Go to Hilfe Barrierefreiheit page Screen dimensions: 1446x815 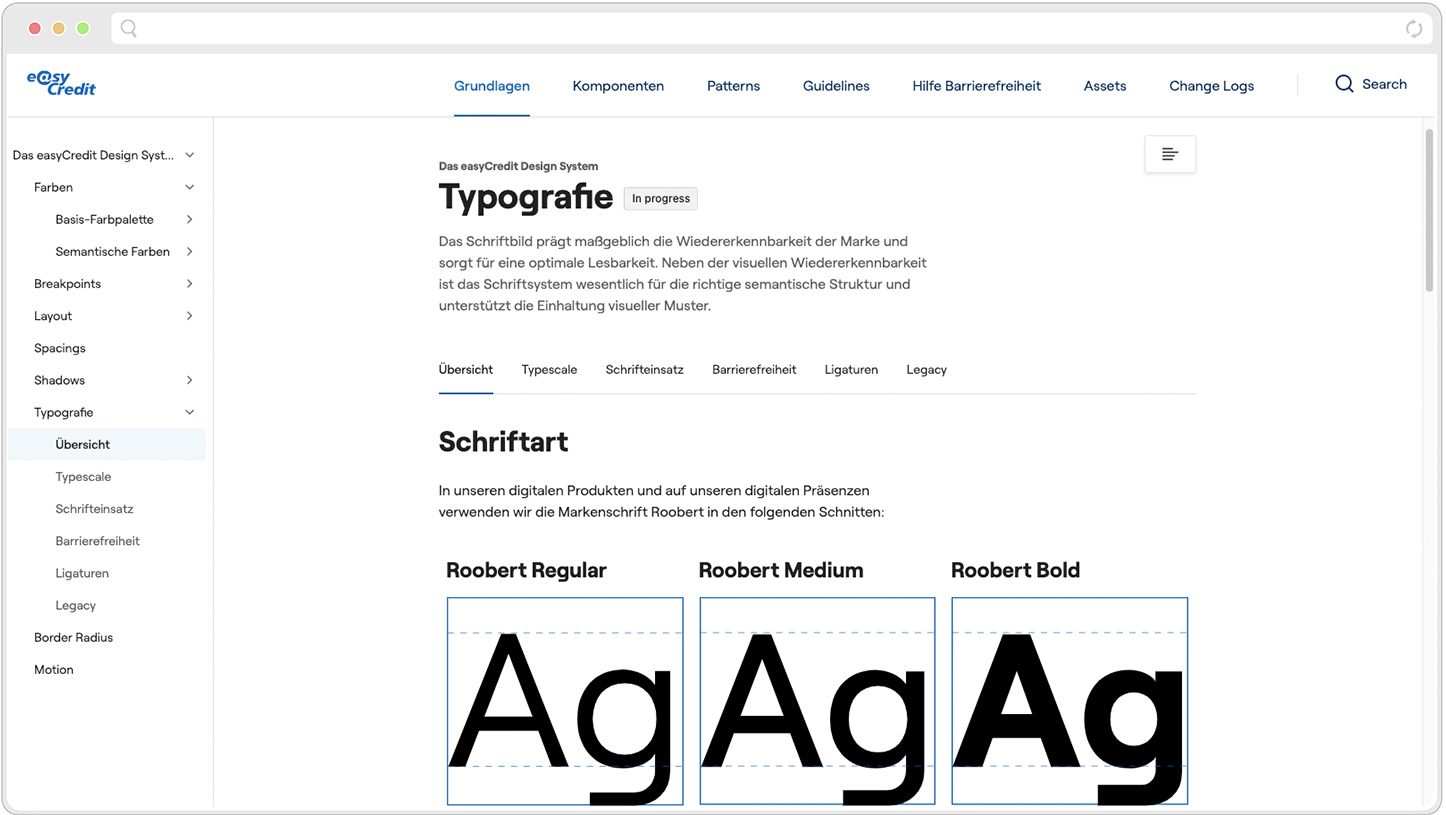(x=976, y=86)
